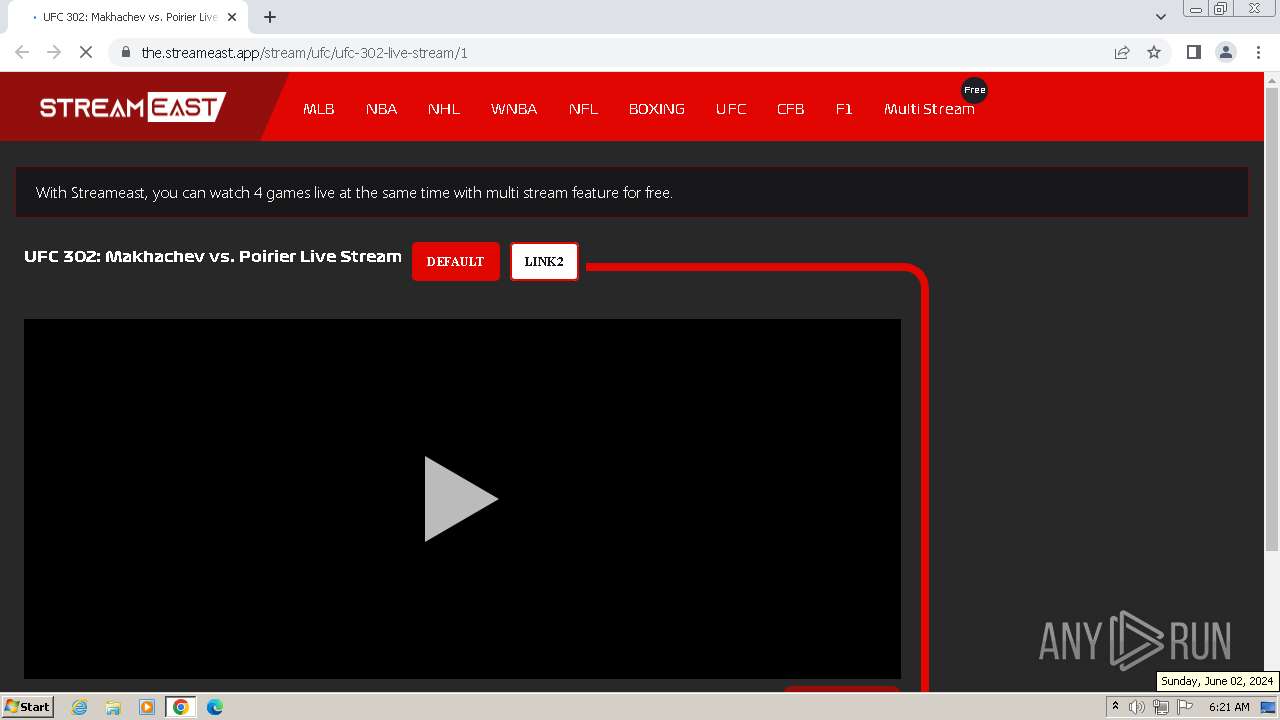
Task: Click the StreamEast logo
Action: tap(132, 107)
